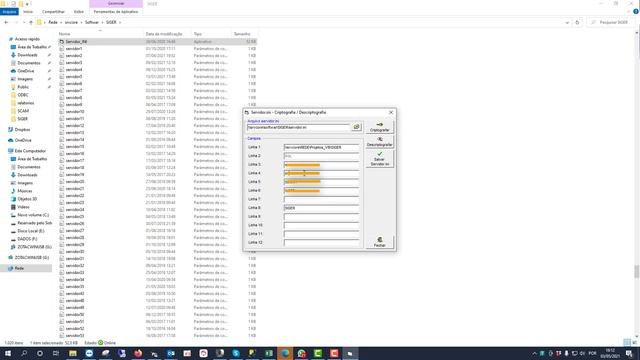Open the relatorios folder in the sidebar
The width and height of the screenshot is (640, 360).
(25, 103)
